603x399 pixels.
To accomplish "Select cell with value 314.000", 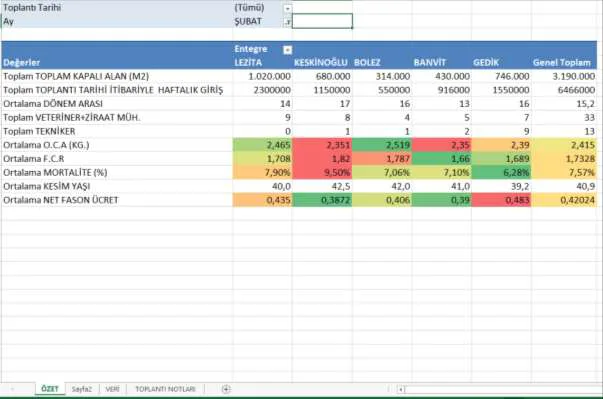I will [x=382, y=76].
